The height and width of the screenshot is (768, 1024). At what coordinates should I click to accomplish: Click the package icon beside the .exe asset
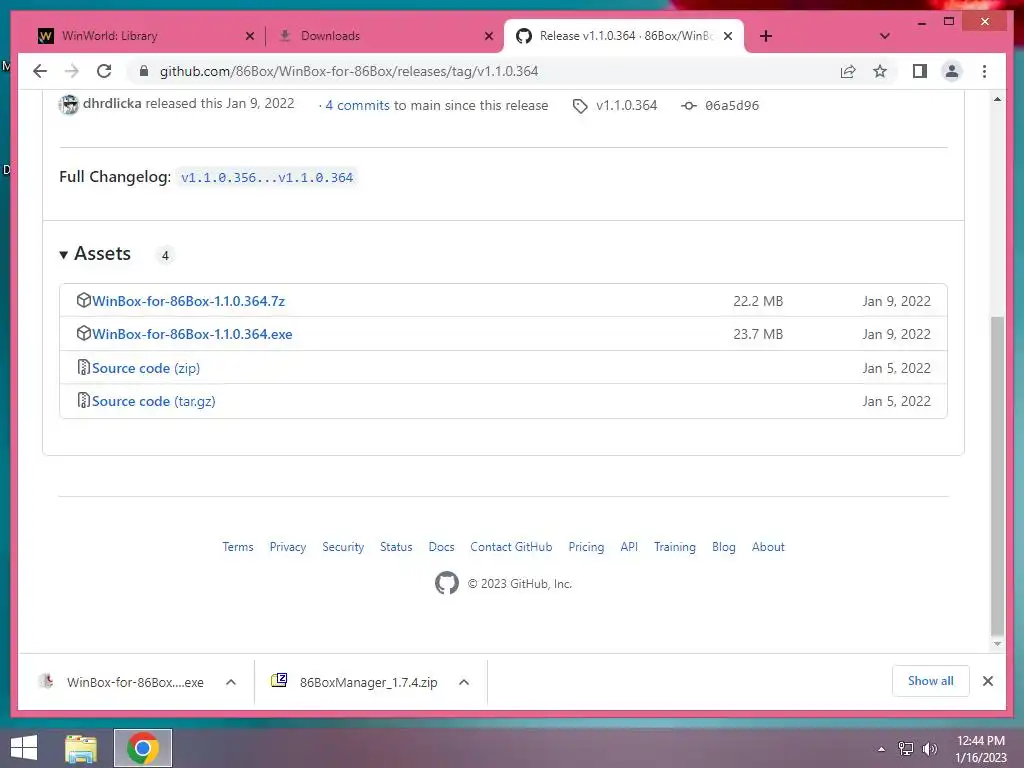click(83, 332)
